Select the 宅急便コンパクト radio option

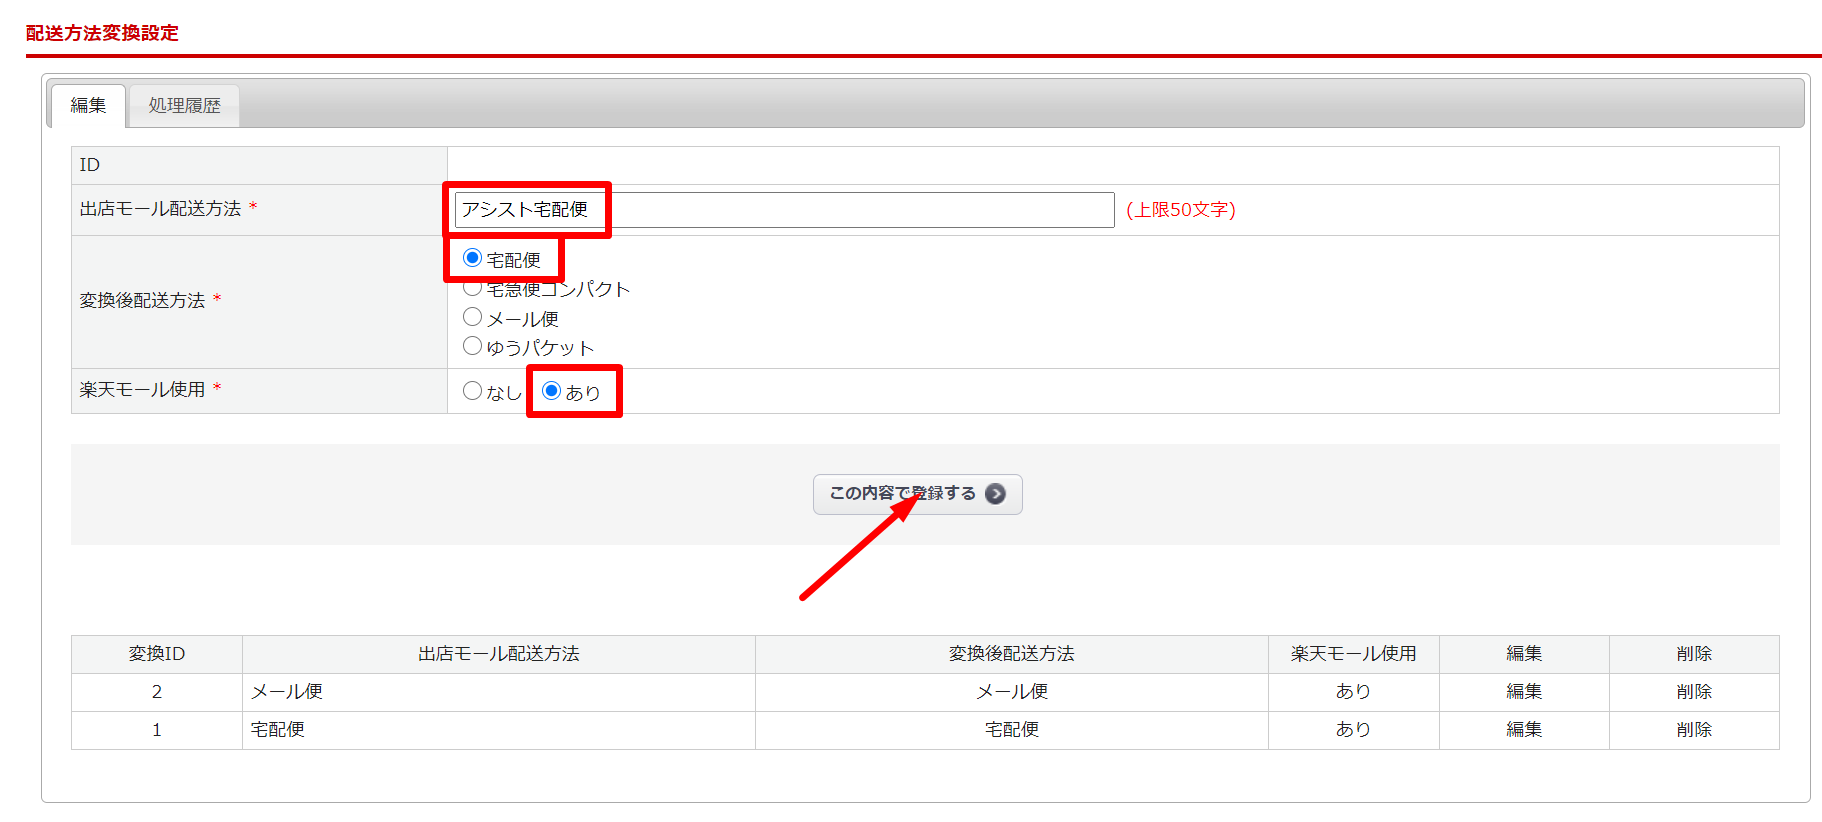click(473, 288)
